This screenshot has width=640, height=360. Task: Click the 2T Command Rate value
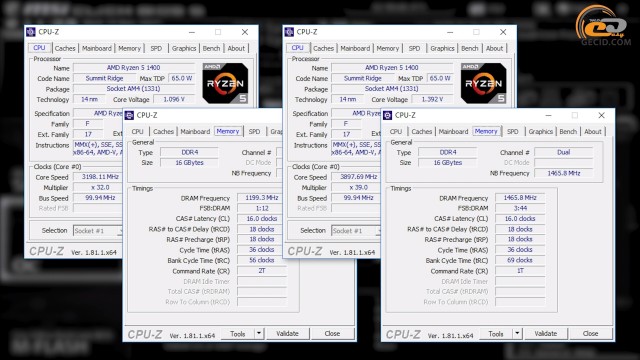pos(262,271)
